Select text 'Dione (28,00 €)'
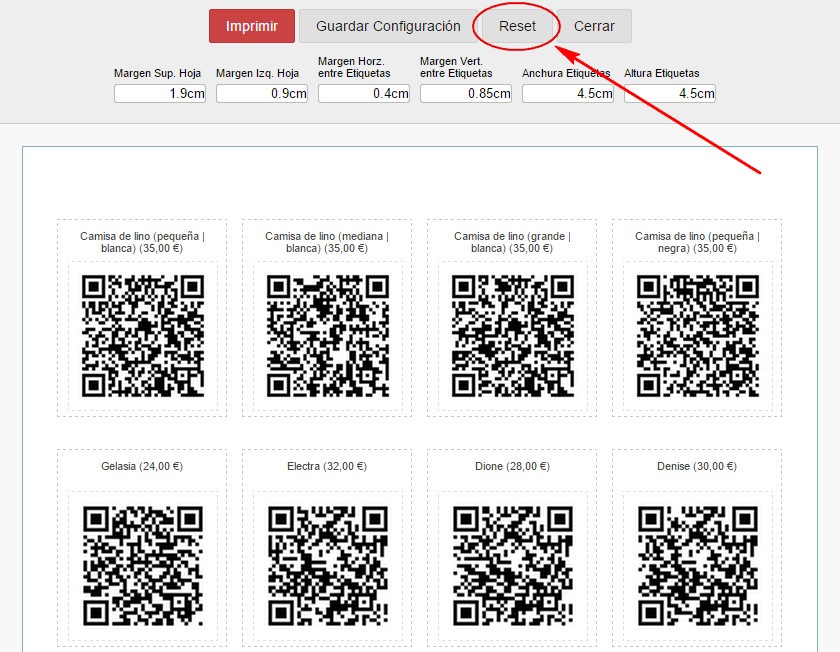The height and width of the screenshot is (652, 840). pos(512,466)
